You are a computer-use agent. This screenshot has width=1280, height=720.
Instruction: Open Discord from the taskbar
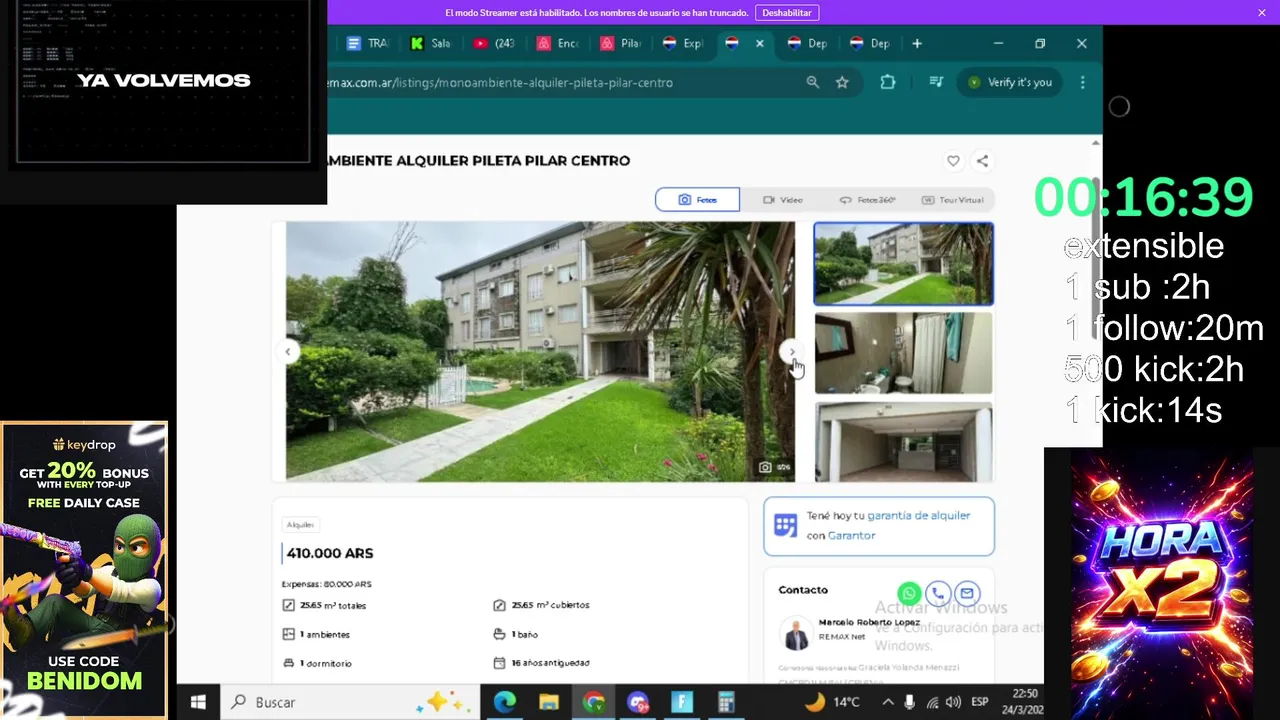638,702
